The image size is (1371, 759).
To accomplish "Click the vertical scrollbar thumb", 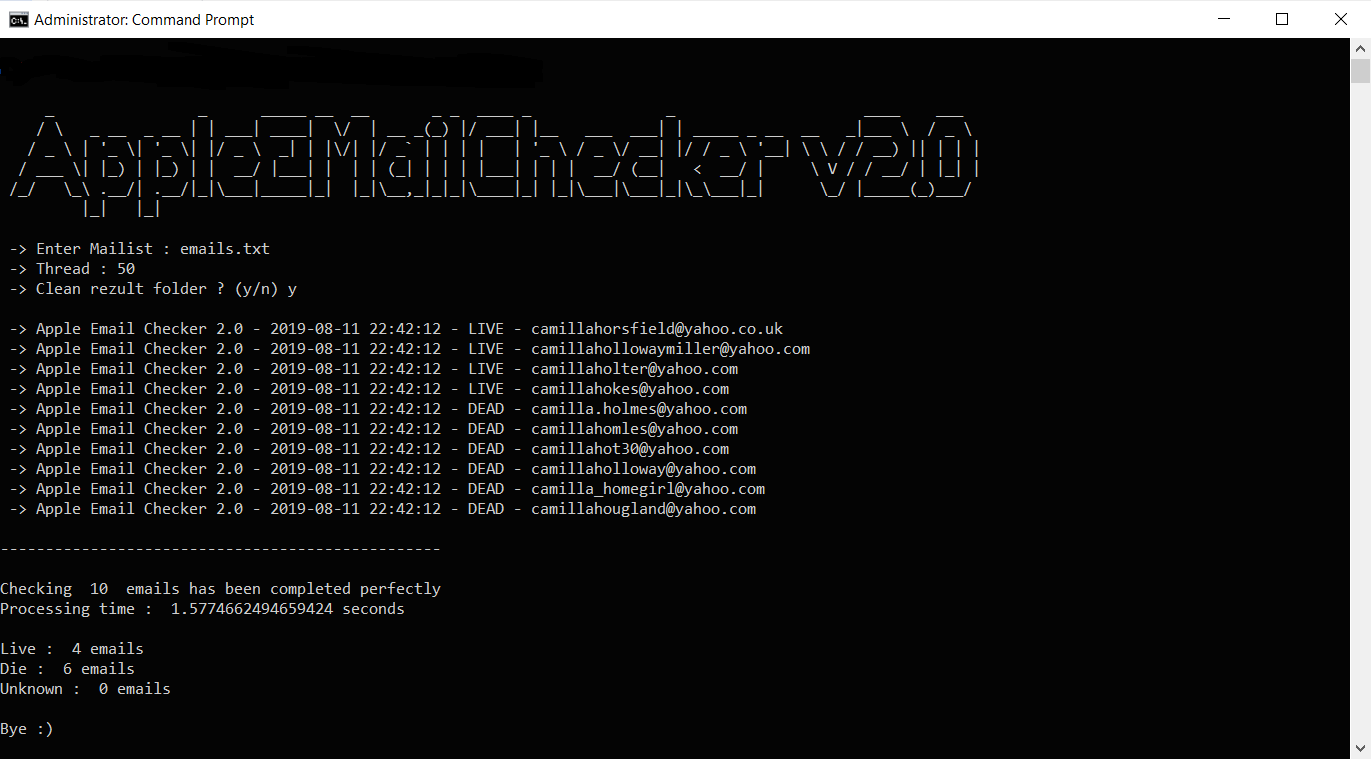I will [x=1360, y=71].
